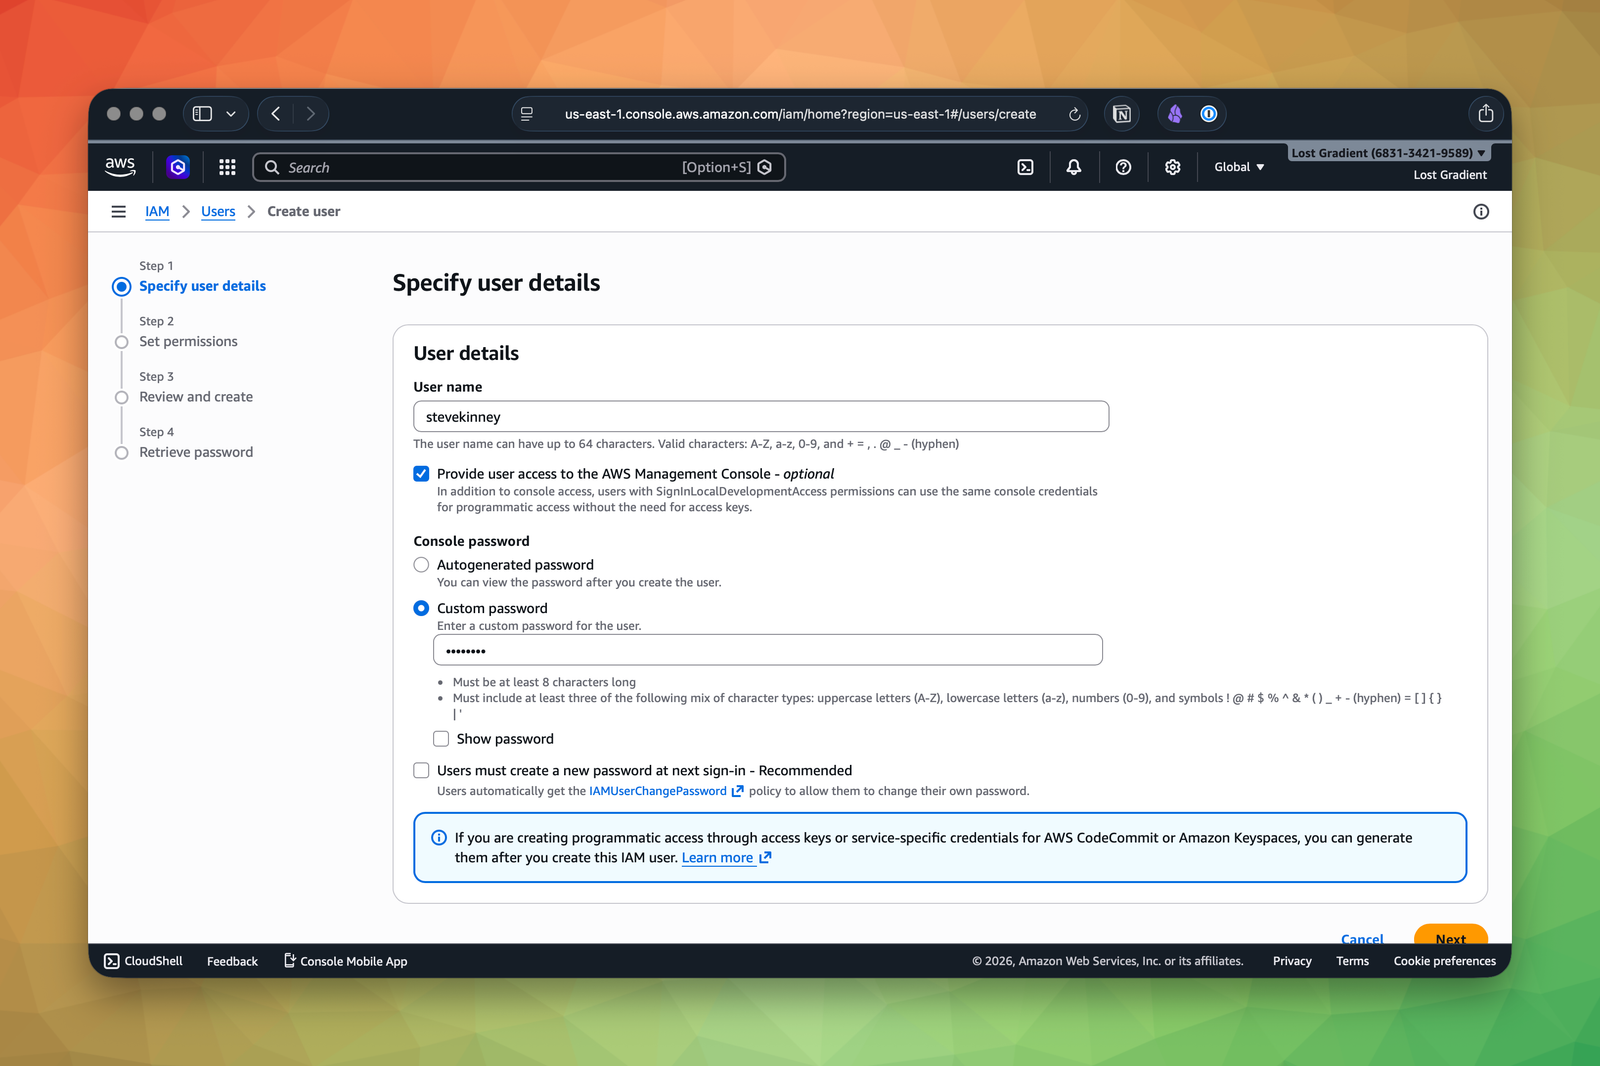Click the AWS logo home icon
The height and width of the screenshot is (1066, 1600).
120,167
